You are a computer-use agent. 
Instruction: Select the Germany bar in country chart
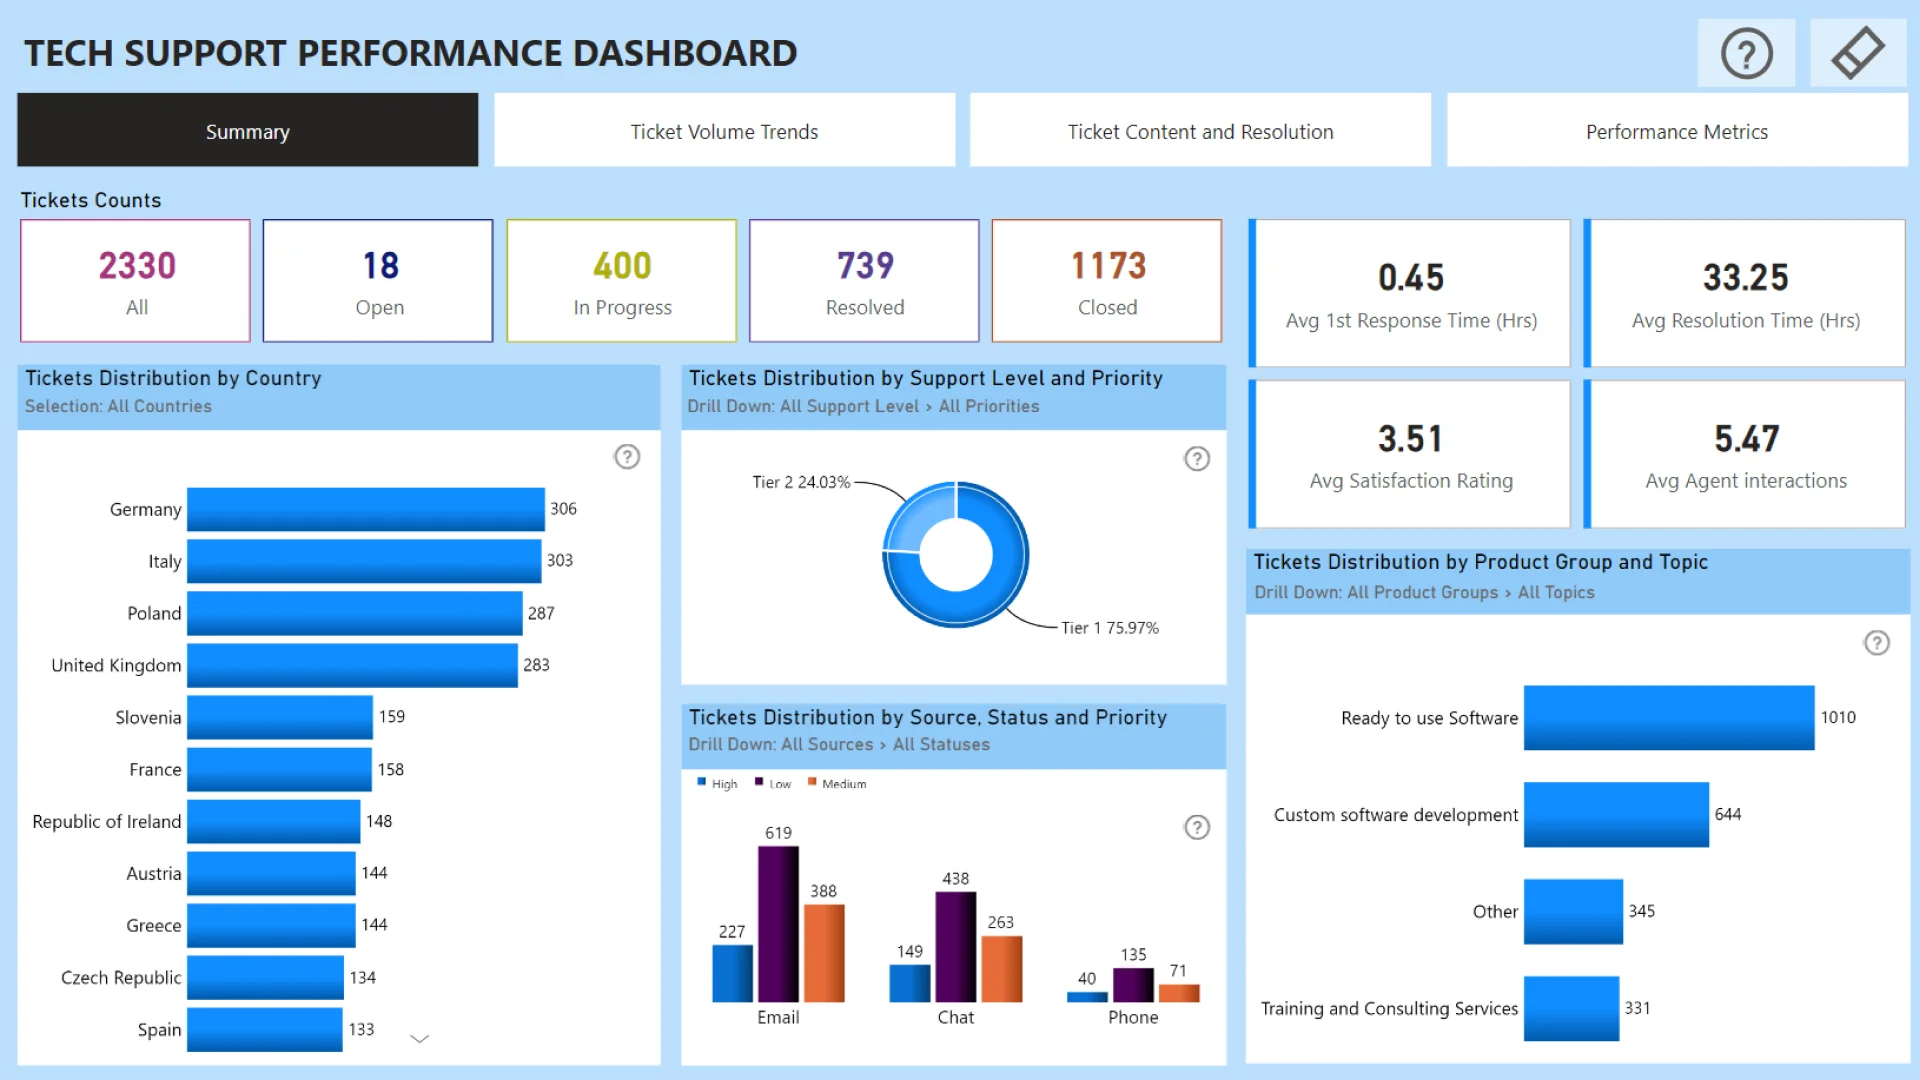click(366, 509)
